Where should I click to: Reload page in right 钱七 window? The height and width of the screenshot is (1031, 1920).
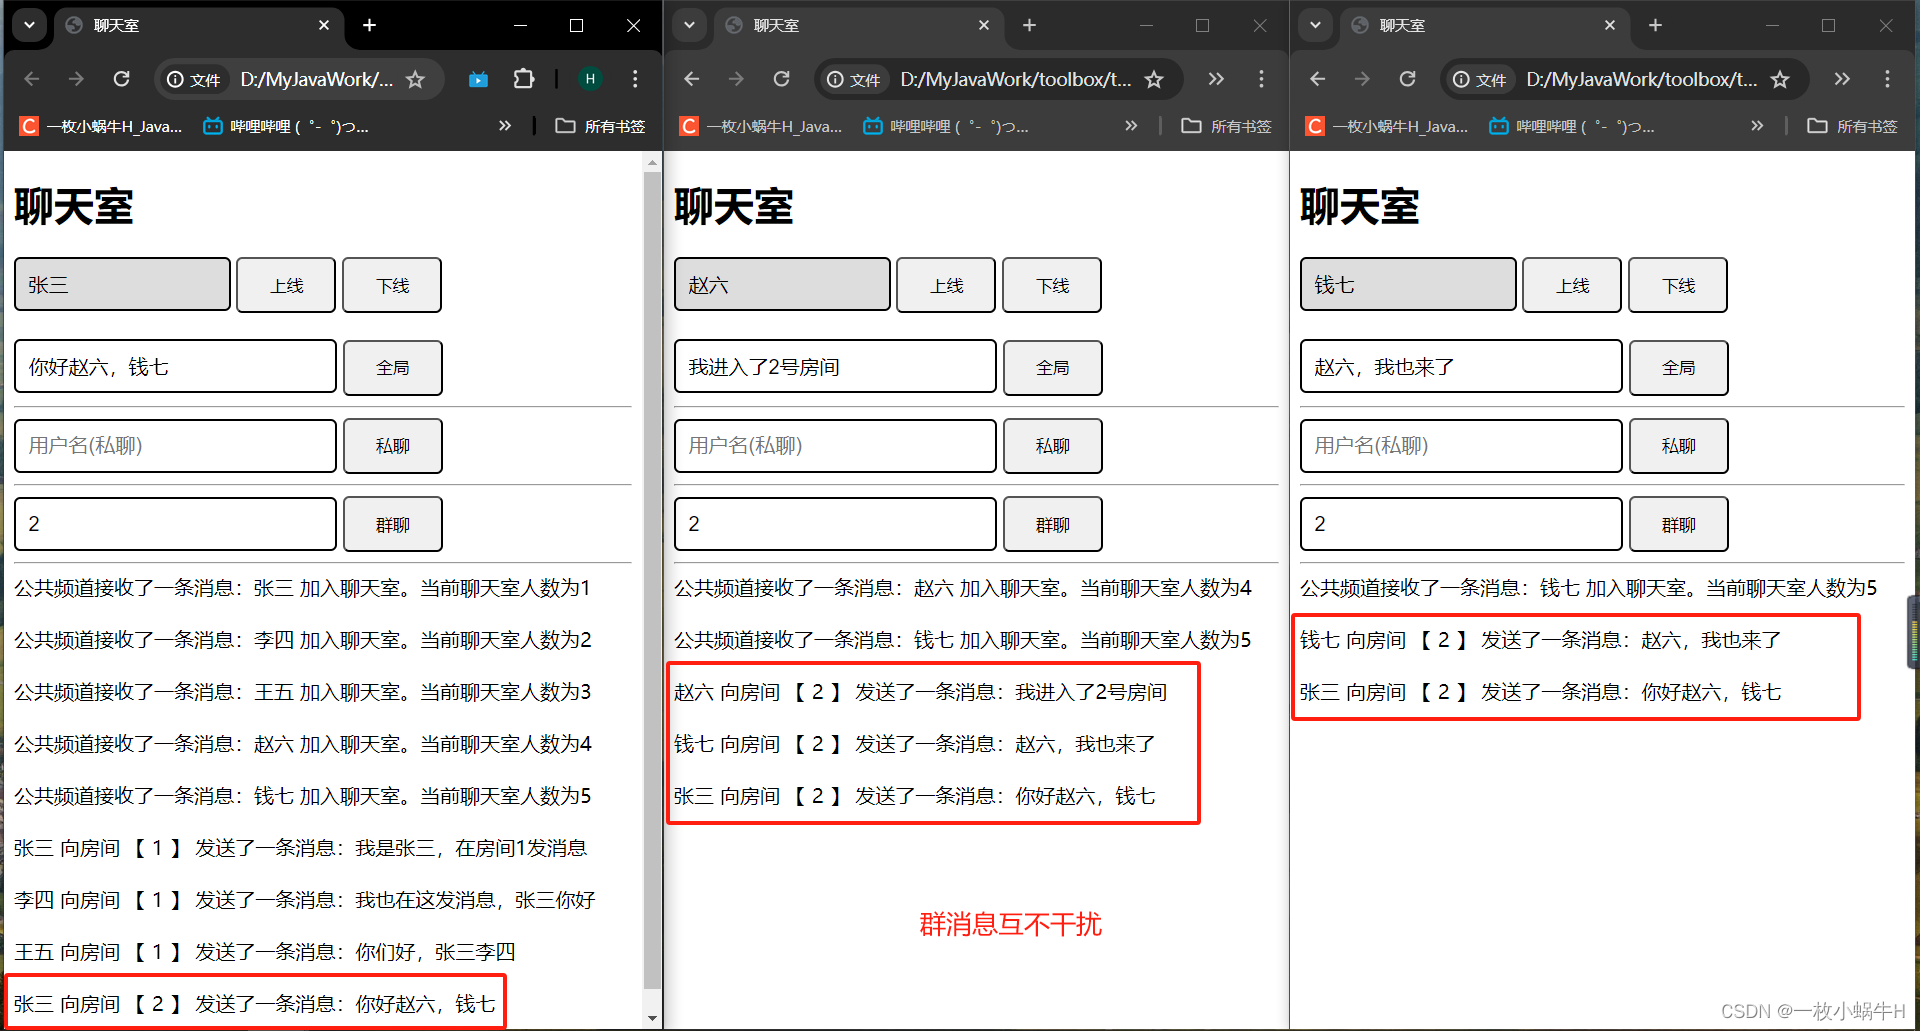point(1407,79)
